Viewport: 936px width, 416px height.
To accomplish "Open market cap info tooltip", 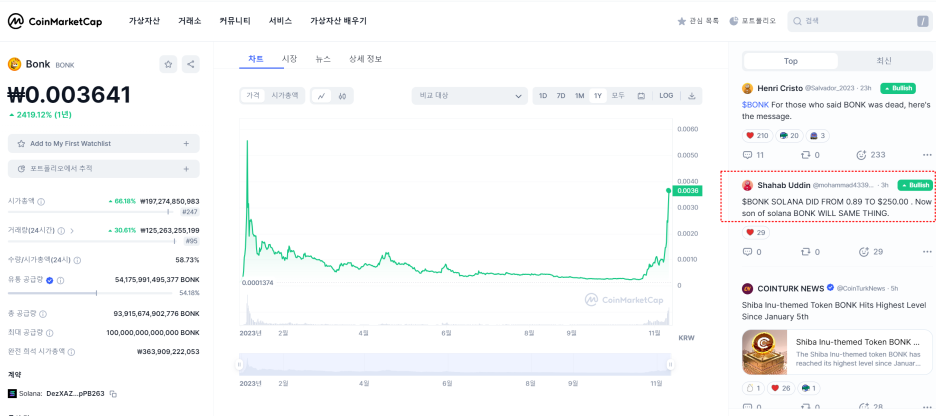I will (41, 201).
